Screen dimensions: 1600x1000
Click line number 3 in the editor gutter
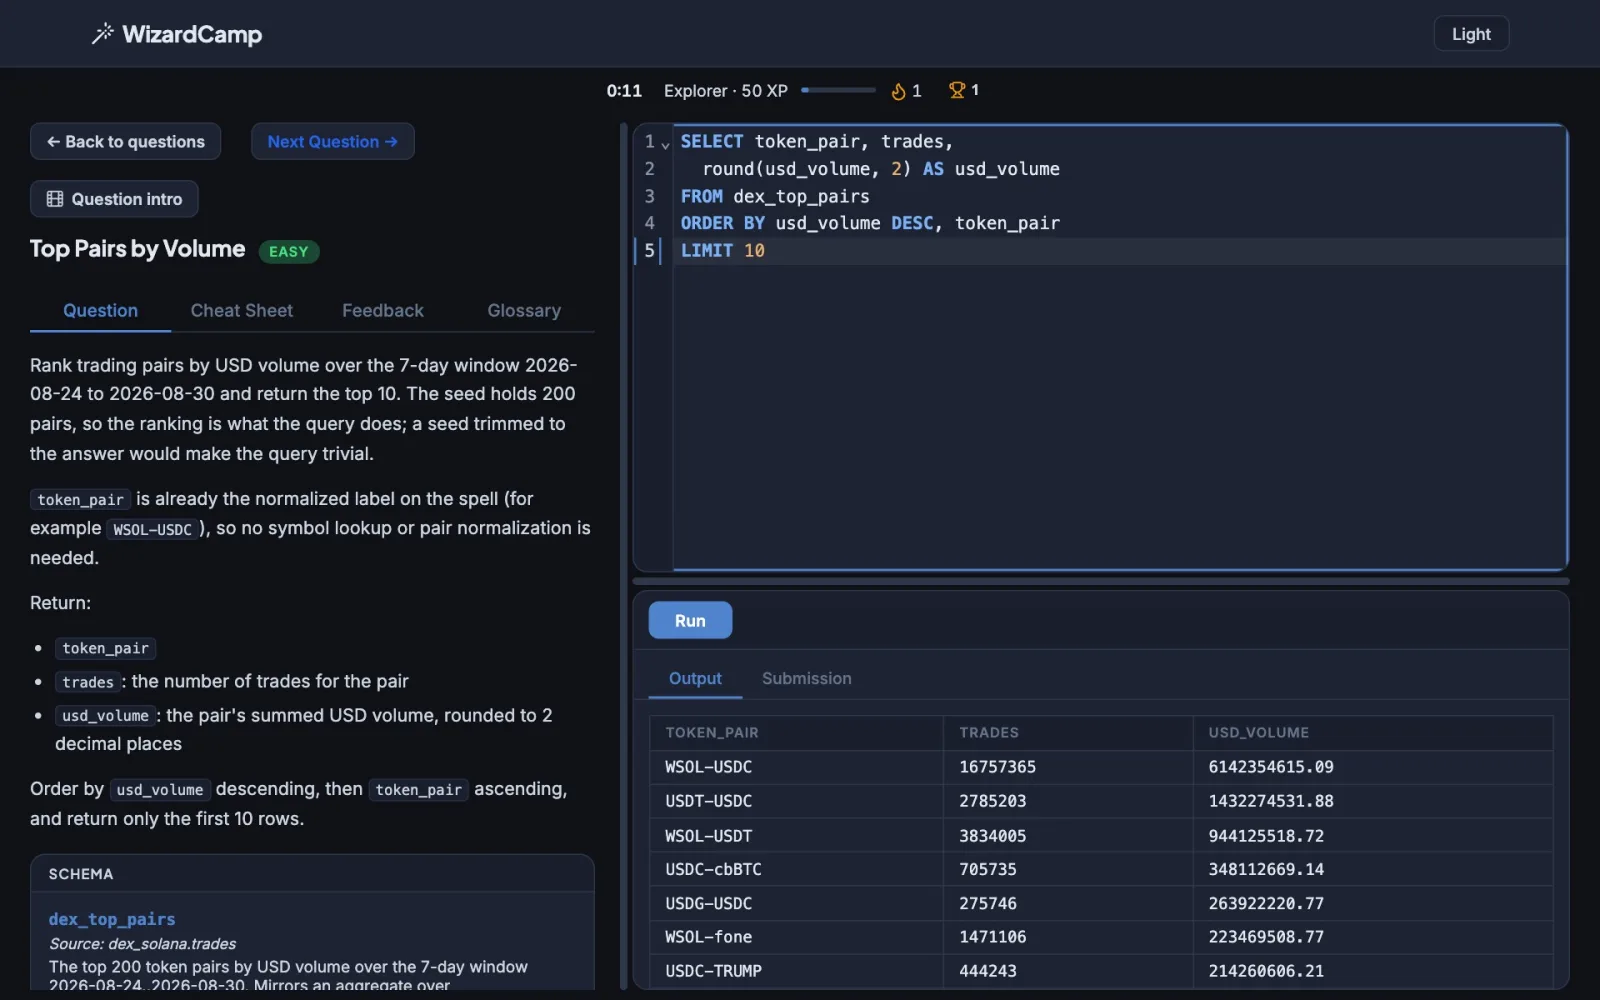(650, 196)
